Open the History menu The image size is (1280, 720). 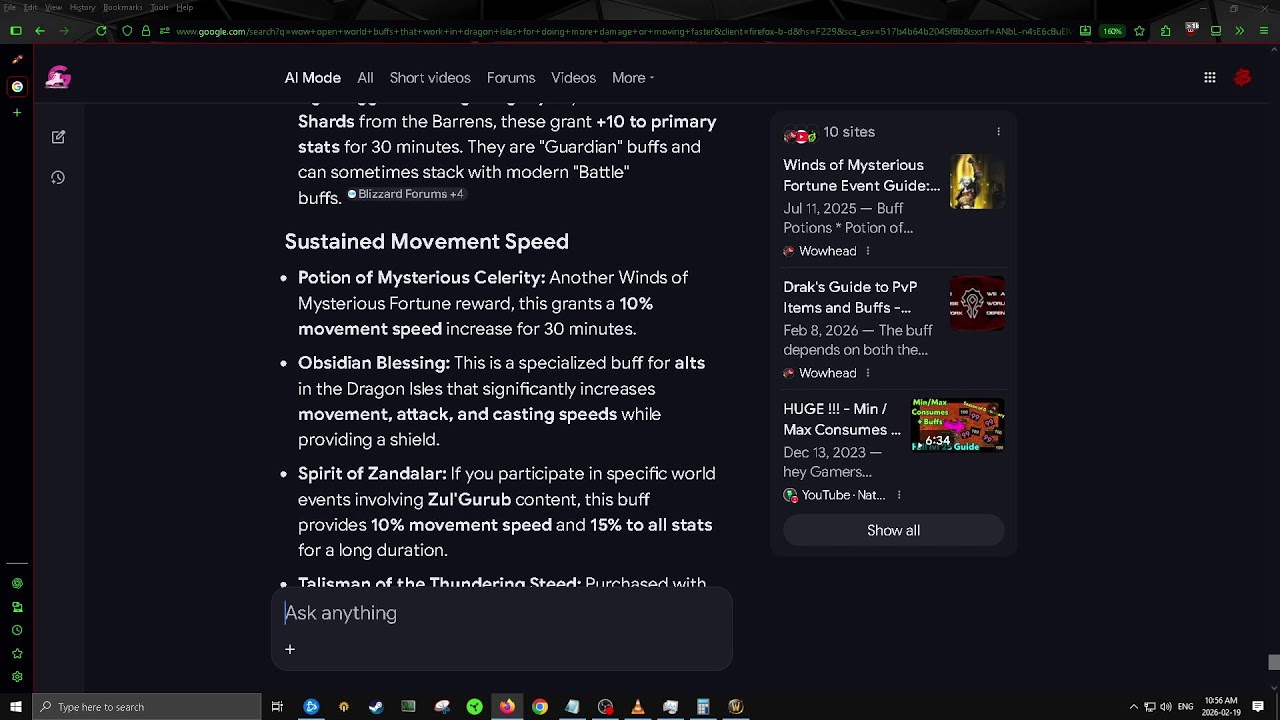(83, 7)
